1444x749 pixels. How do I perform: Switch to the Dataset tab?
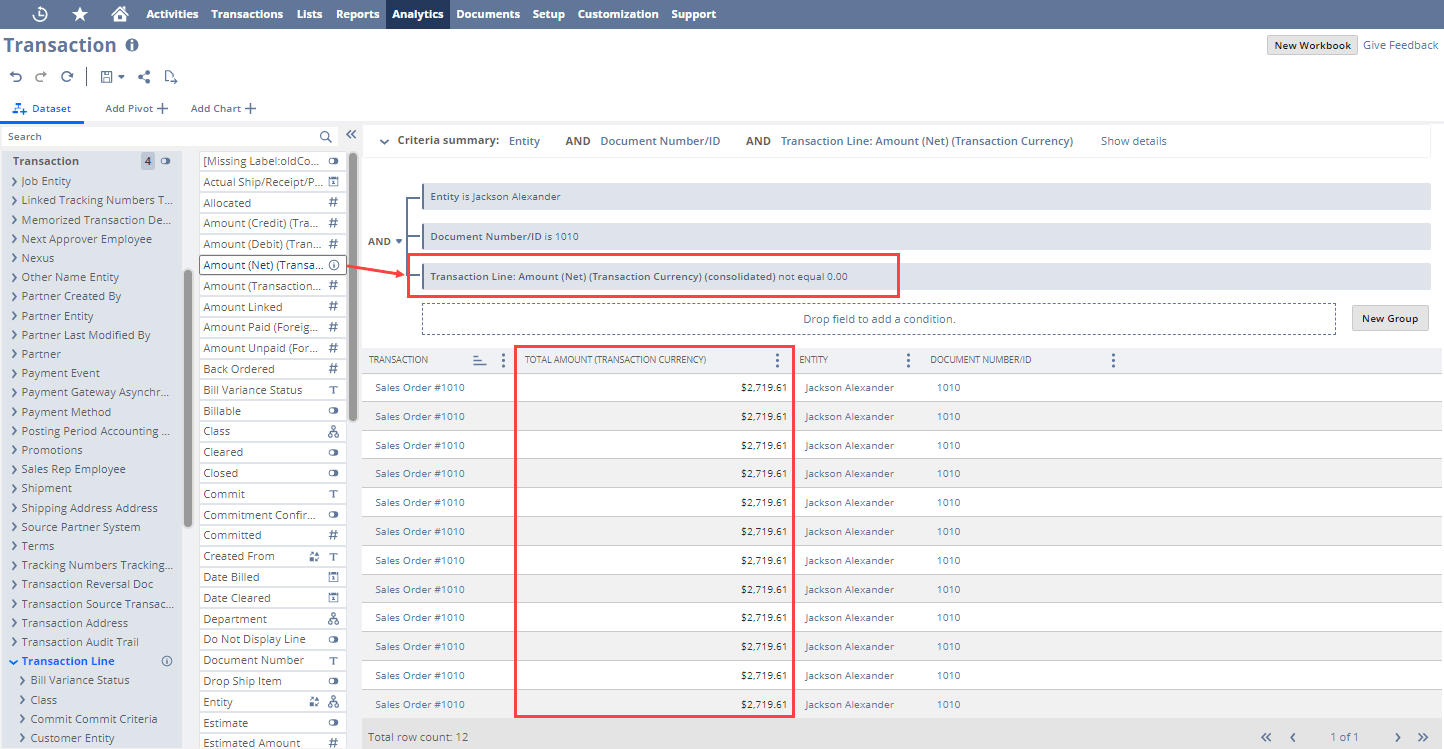(x=42, y=109)
